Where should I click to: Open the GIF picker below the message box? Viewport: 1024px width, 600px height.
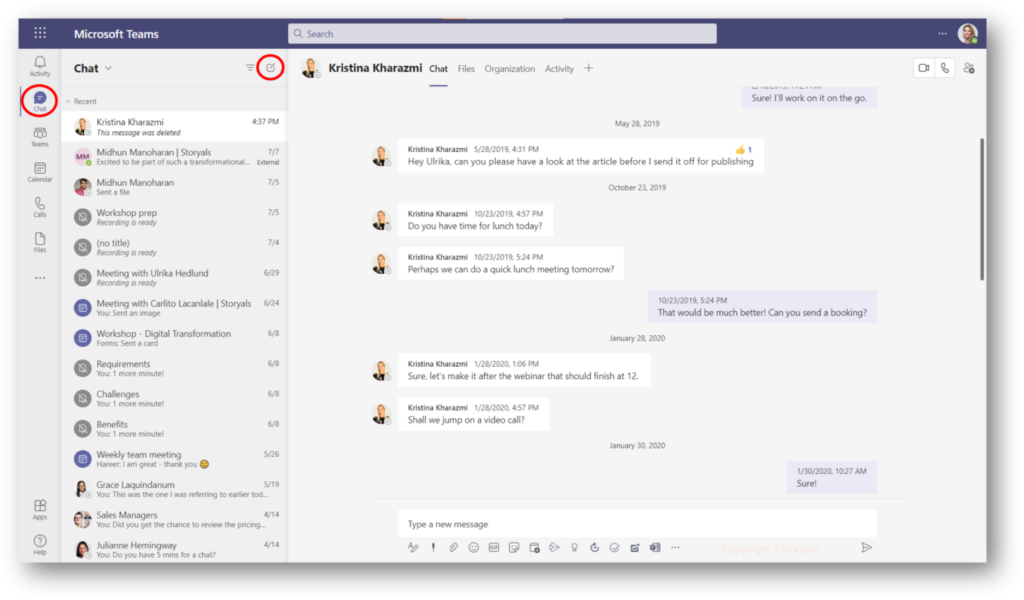pos(493,547)
